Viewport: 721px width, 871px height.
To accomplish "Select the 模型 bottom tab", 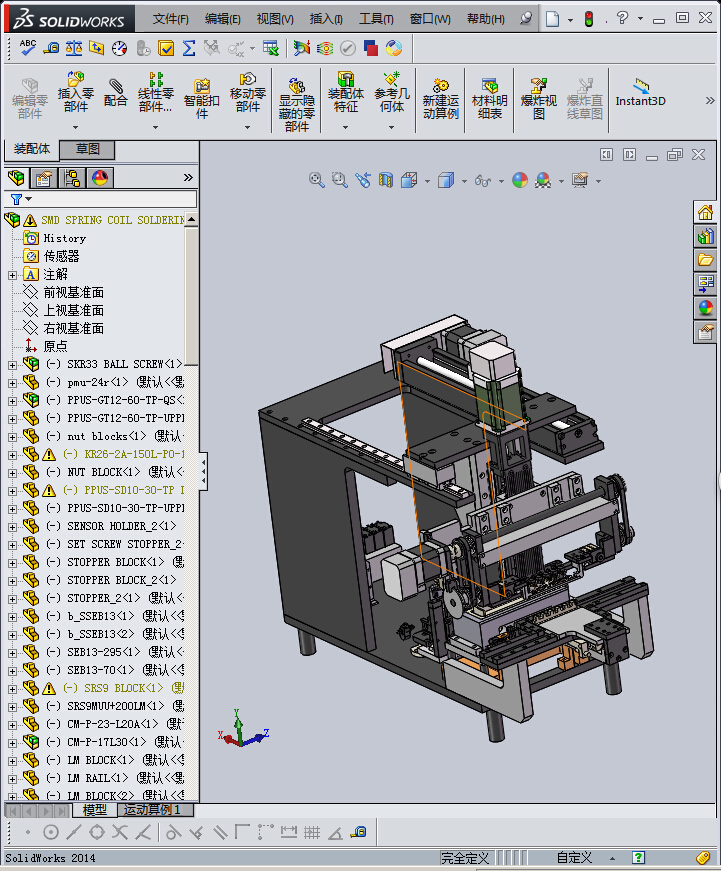I will tap(94, 810).
